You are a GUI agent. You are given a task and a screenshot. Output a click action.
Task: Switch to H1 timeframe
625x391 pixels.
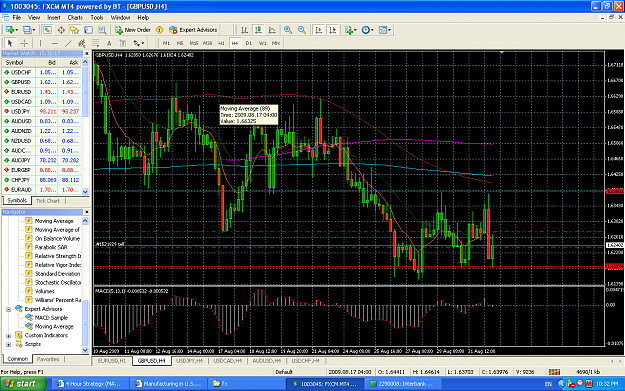coord(221,43)
